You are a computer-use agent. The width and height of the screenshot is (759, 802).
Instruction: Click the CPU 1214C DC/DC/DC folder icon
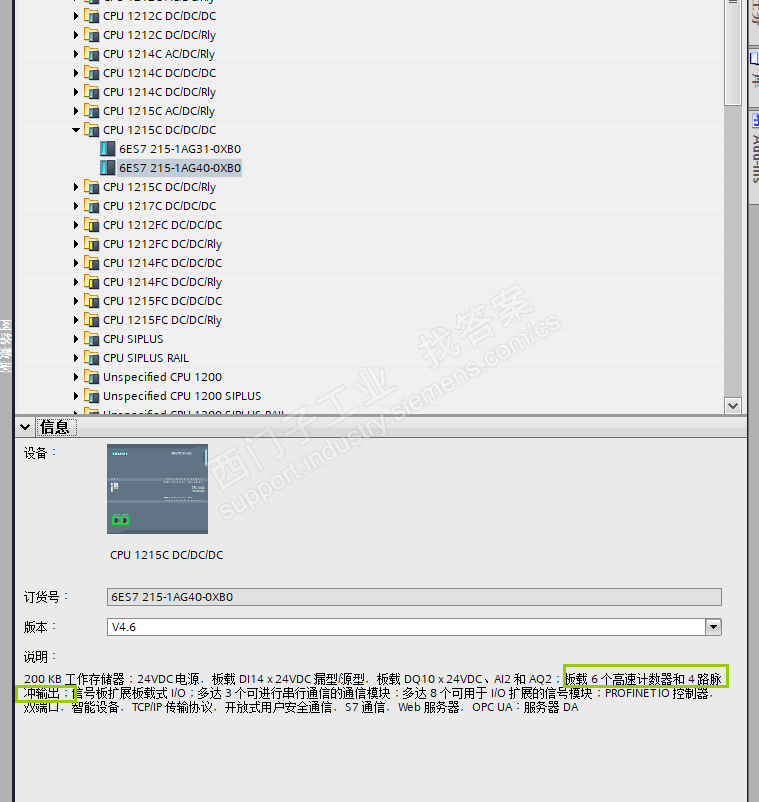pos(92,73)
